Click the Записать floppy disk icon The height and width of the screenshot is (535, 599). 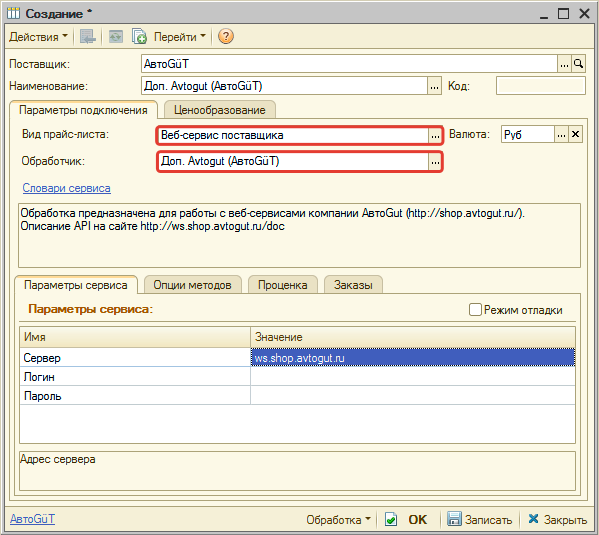(454, 519)
